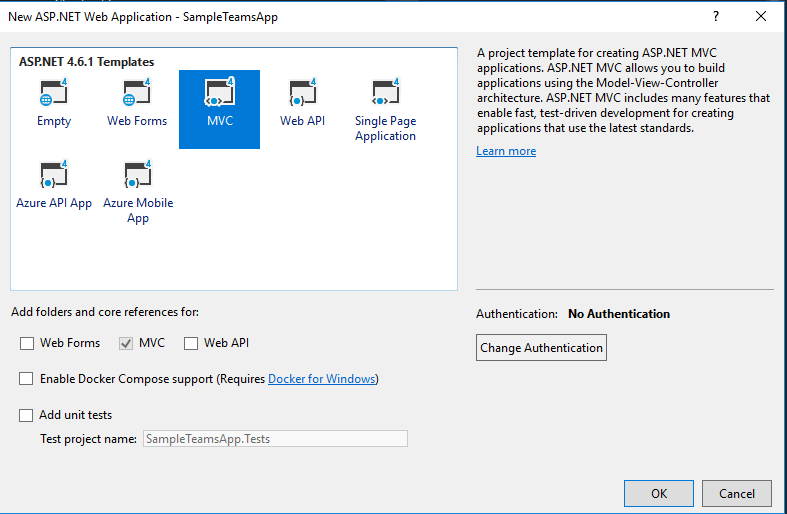Select the MVC template icon
Screen dimensions: 787x514
[x=219, y=92]
